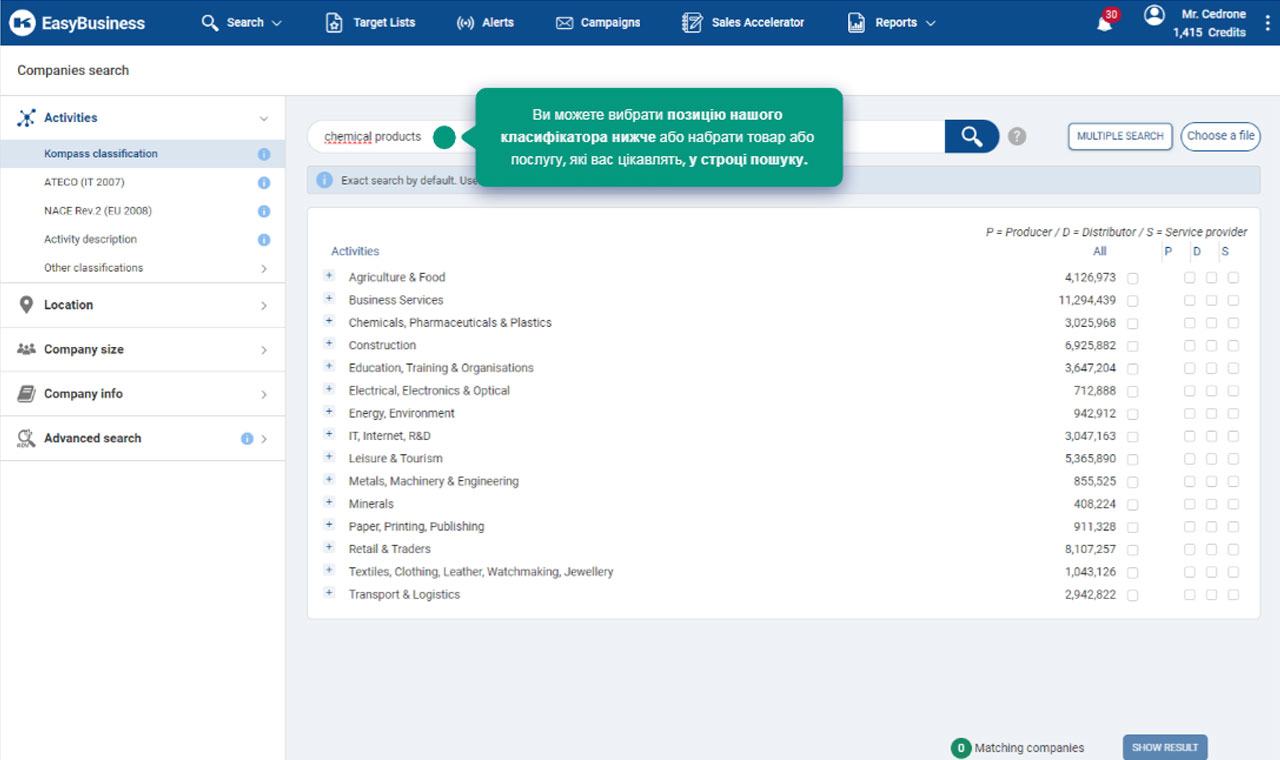Screen dimensions: 1280x760
Task: Click the MULTIPLE SEARCH button
Action: coord(1119,136)
